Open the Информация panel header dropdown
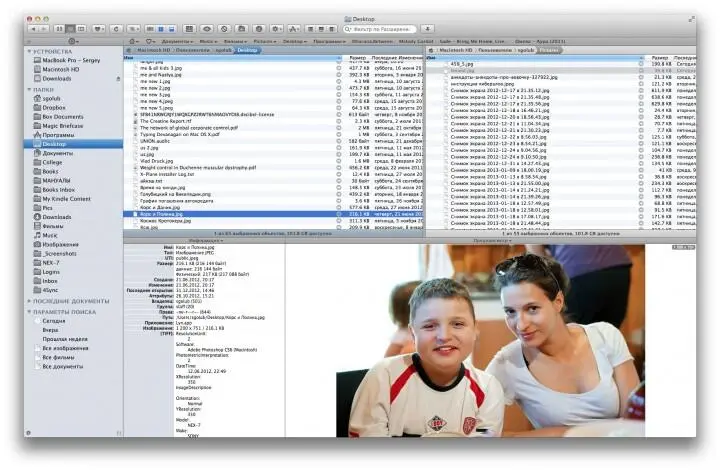720x470 pixels. 206,241
